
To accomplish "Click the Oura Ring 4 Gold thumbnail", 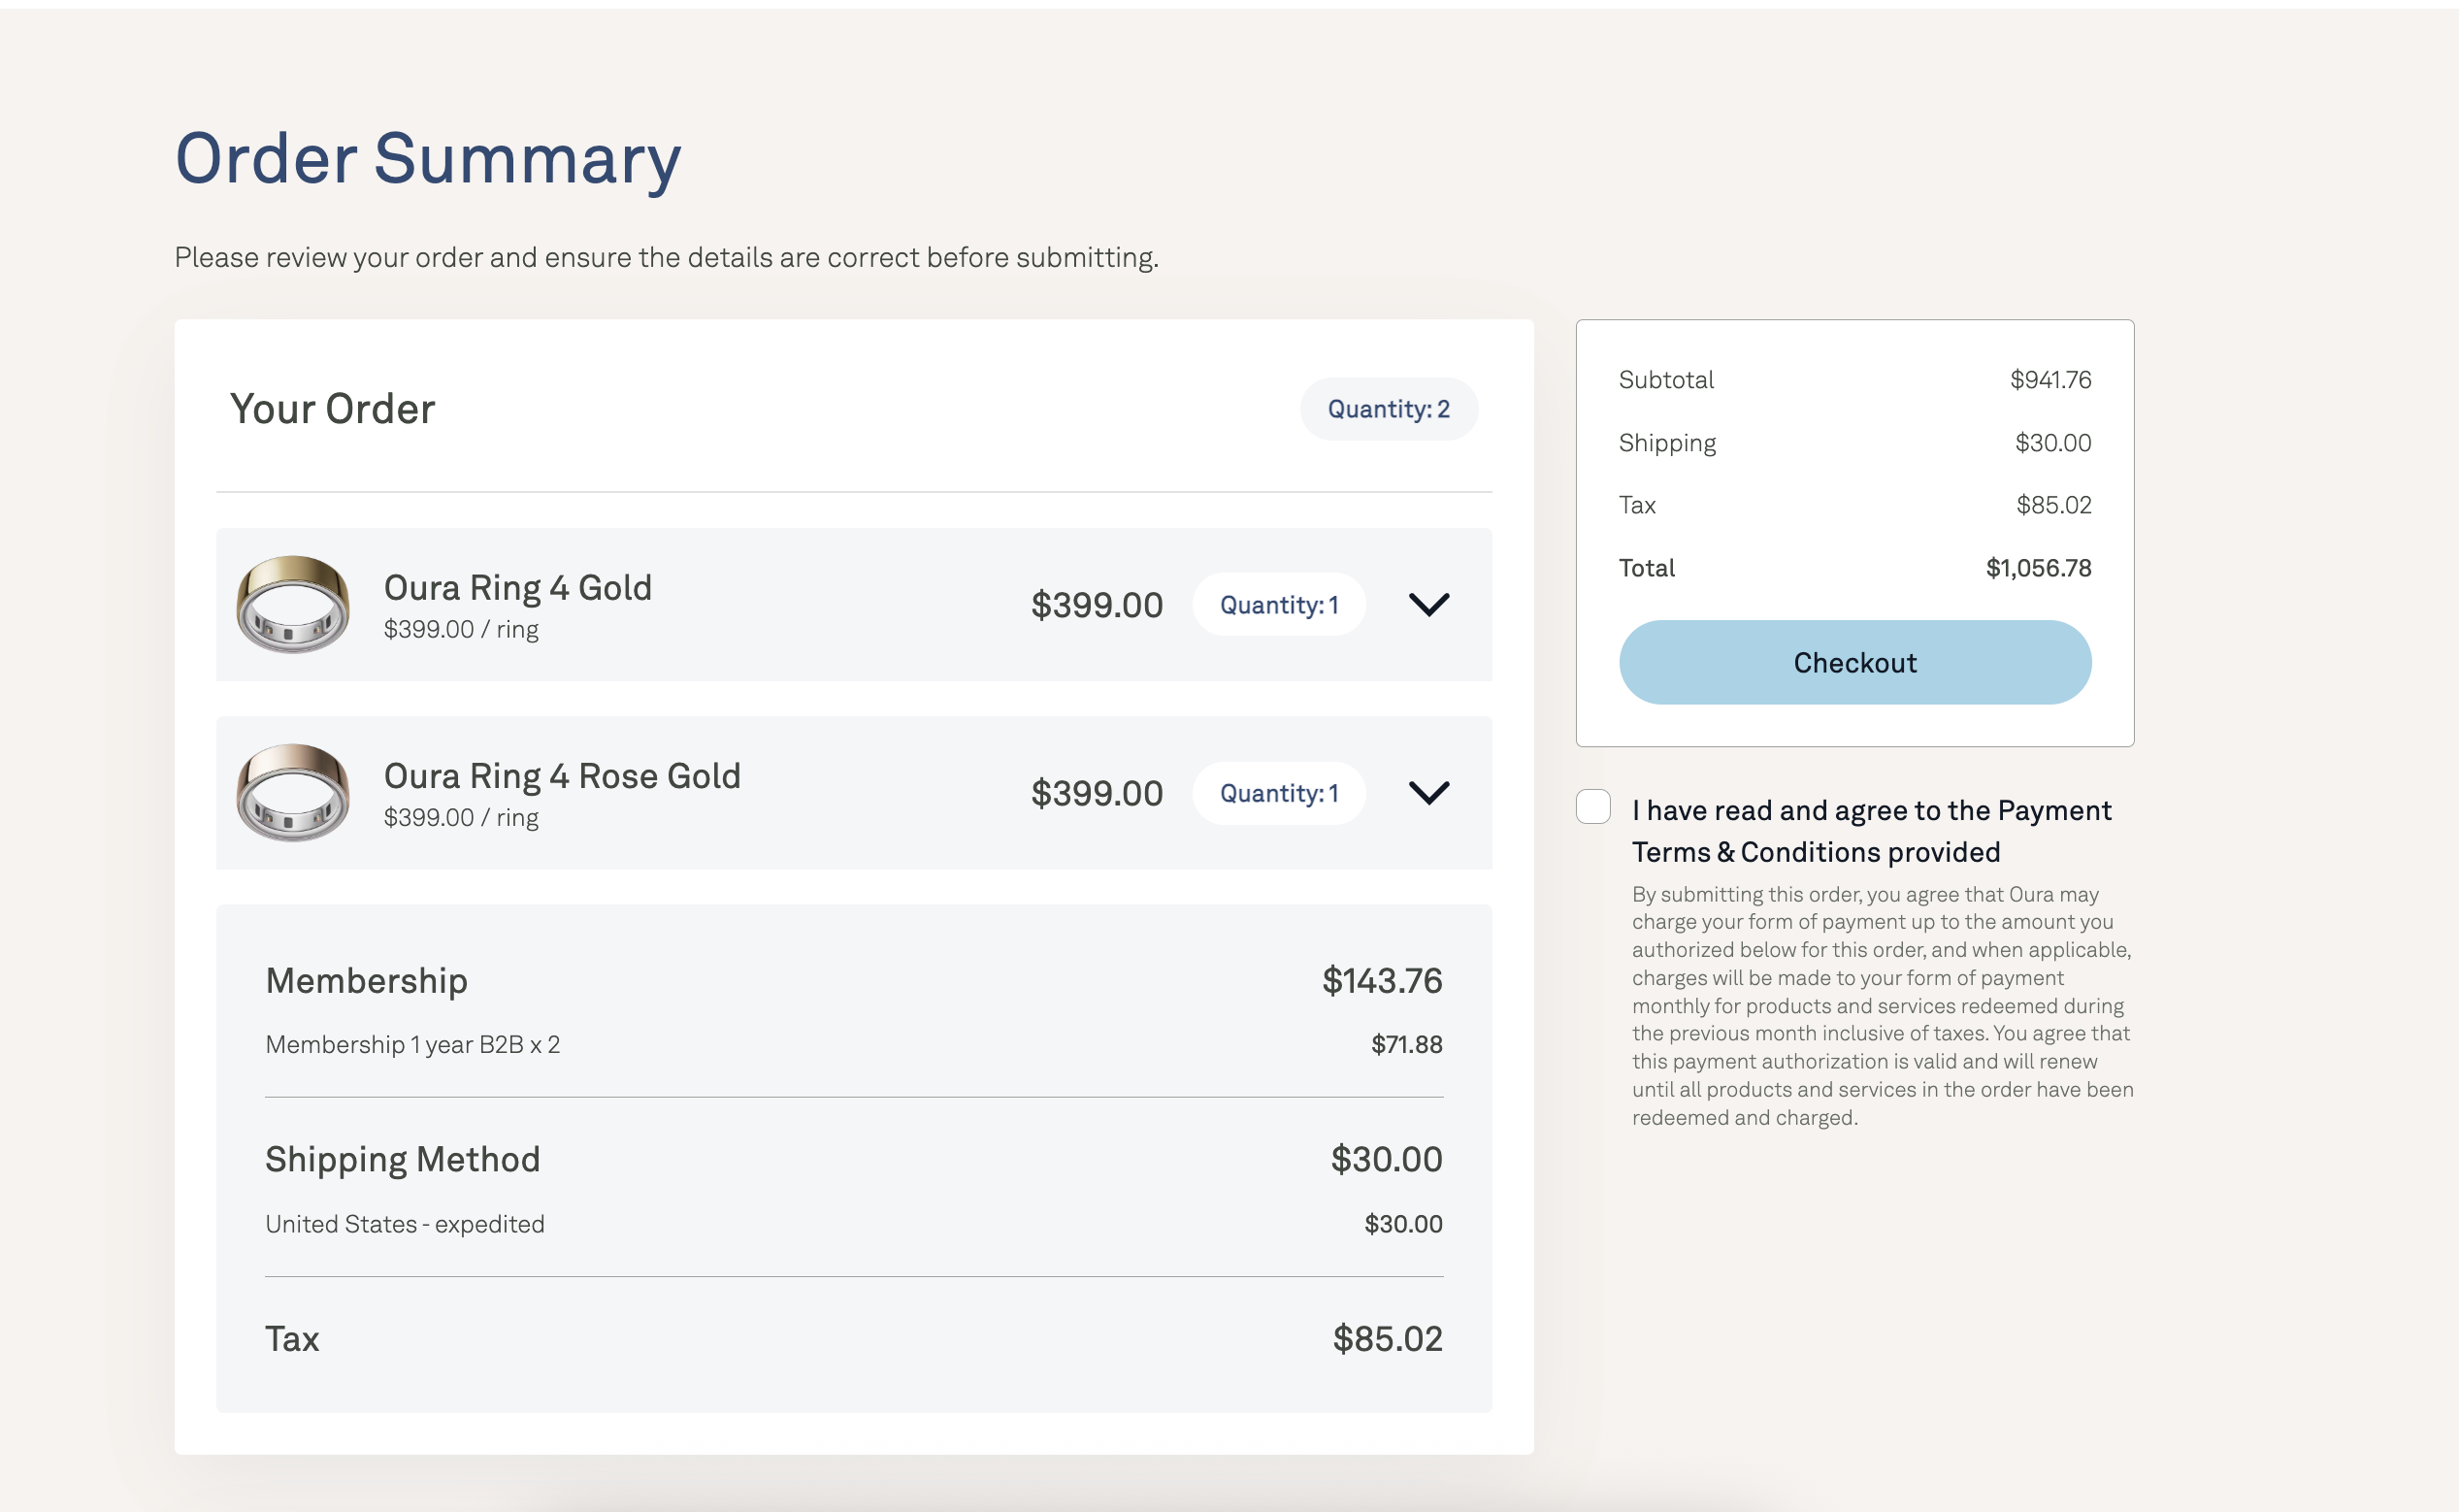I will (x=293, y=604).
